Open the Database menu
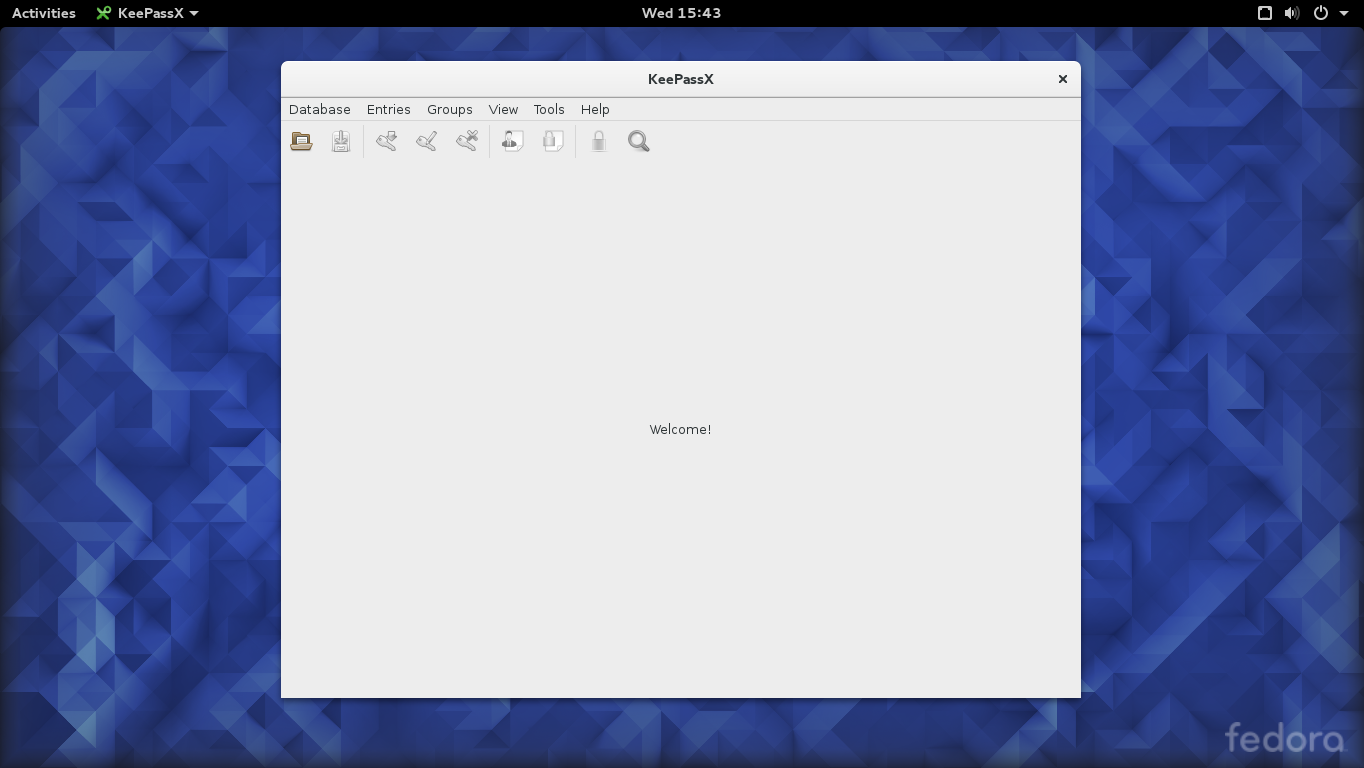The height and width of the screenshot is (768, 1364). (x=320, y=109)
